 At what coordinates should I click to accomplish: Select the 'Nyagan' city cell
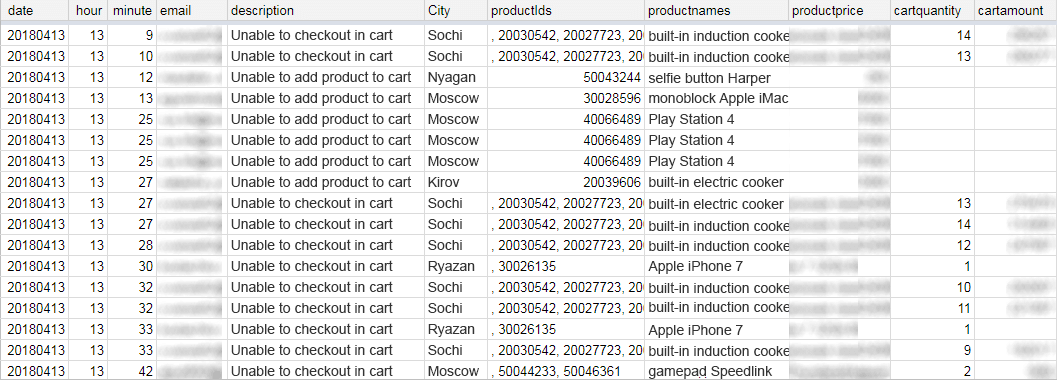pos(455,77)
